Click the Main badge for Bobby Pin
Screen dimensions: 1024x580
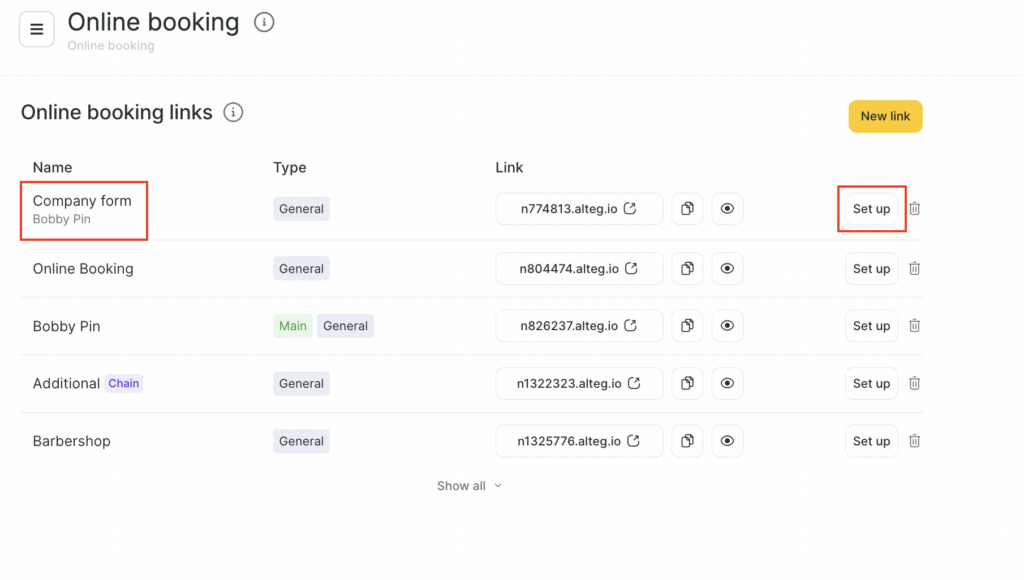[293, 326]
